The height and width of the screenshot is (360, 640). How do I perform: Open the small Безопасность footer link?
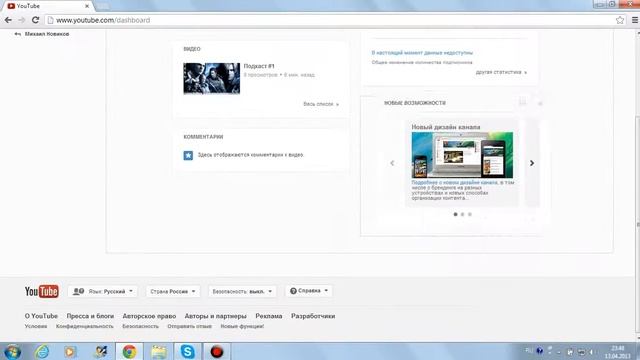point(140,326)
